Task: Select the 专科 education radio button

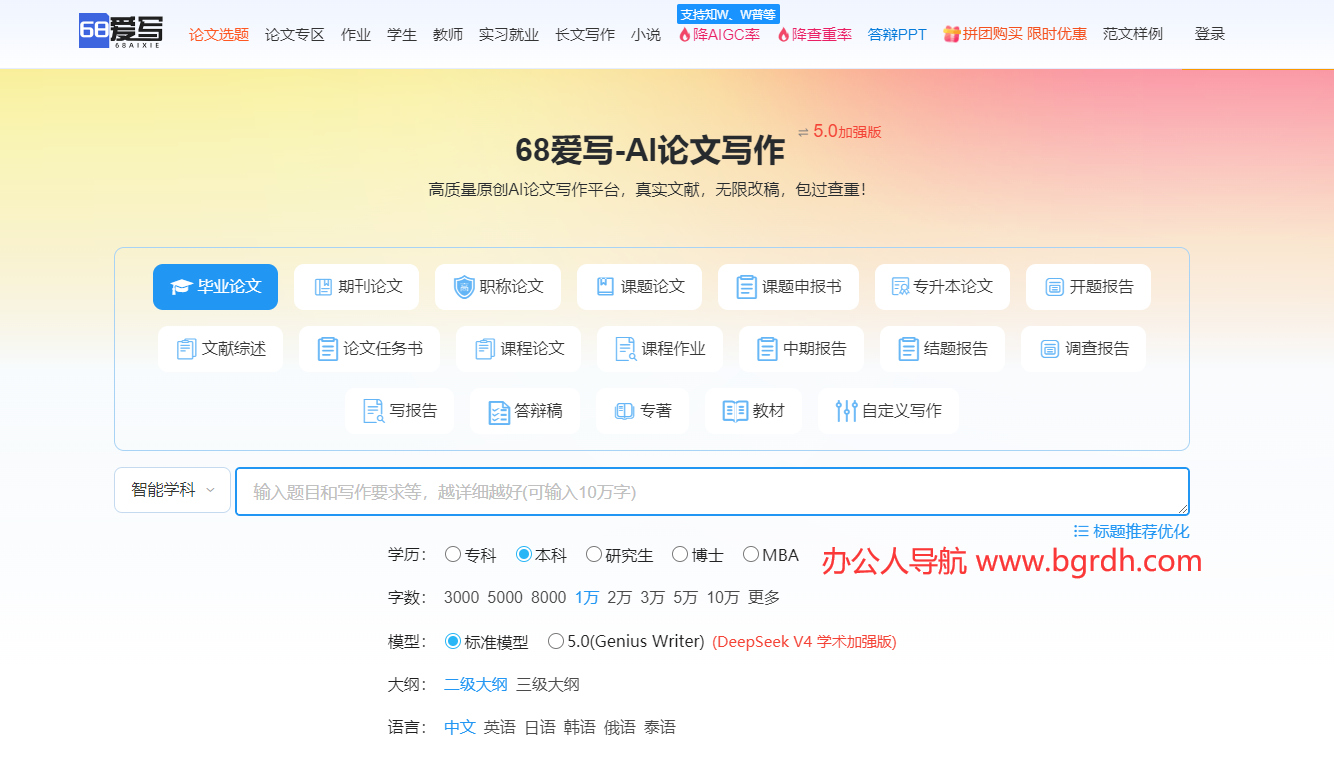Action: tap(453, 554)
